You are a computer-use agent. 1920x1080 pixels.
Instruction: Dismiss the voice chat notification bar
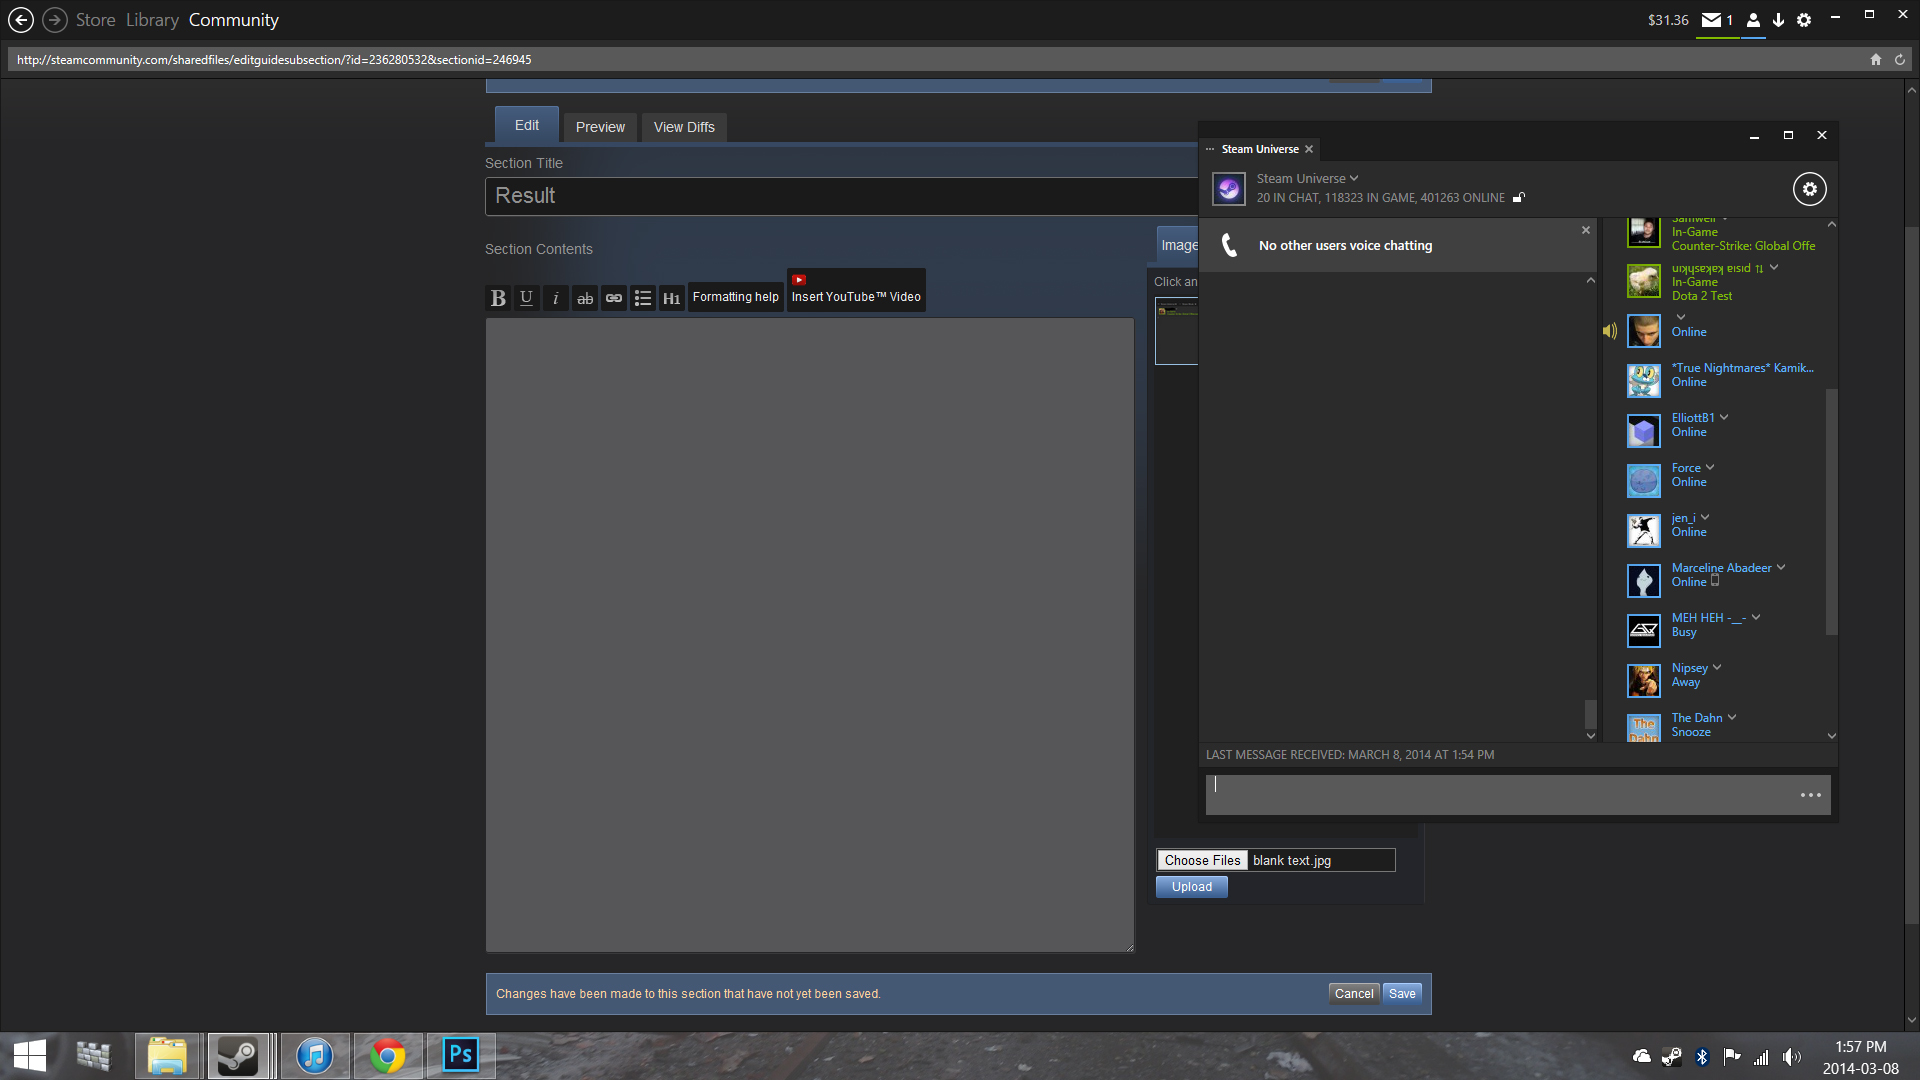point(1585,230)
